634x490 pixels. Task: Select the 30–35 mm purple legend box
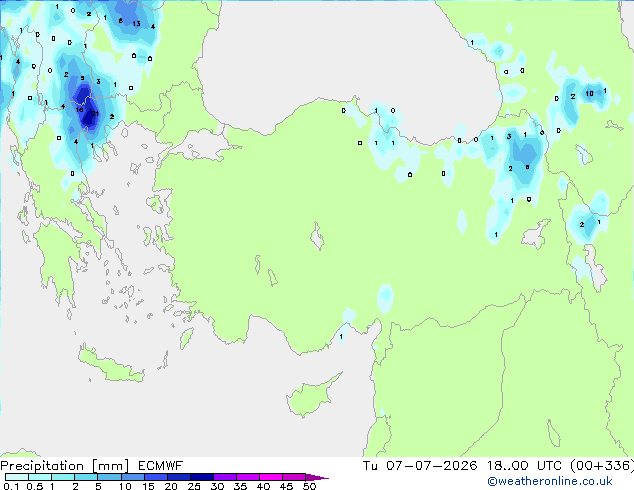click(224, 477)
